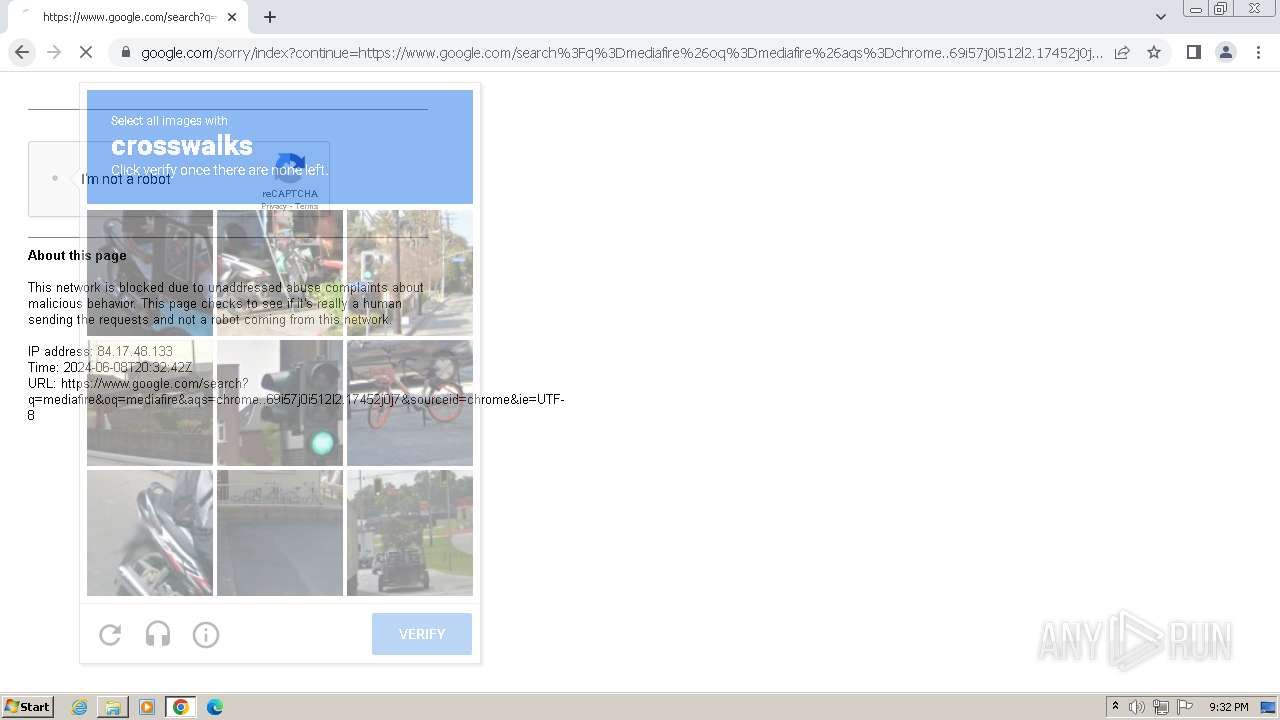Select top-middle captcha tile with motorcycle
Viewport: 1280px width, 720px height.
280,273
